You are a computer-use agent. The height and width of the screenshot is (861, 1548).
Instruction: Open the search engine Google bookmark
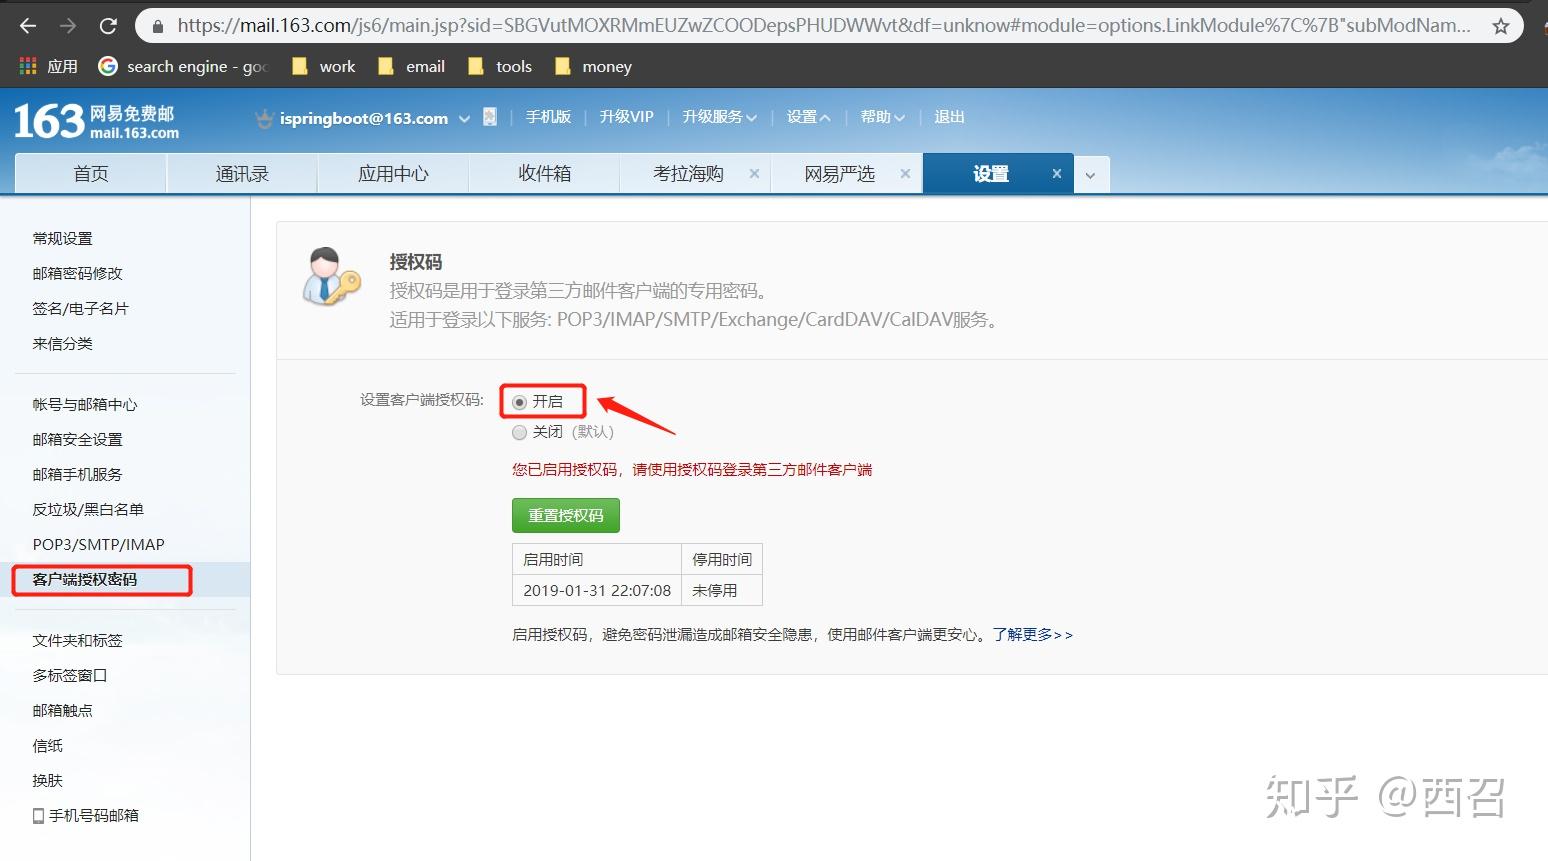tap(183, 66)
